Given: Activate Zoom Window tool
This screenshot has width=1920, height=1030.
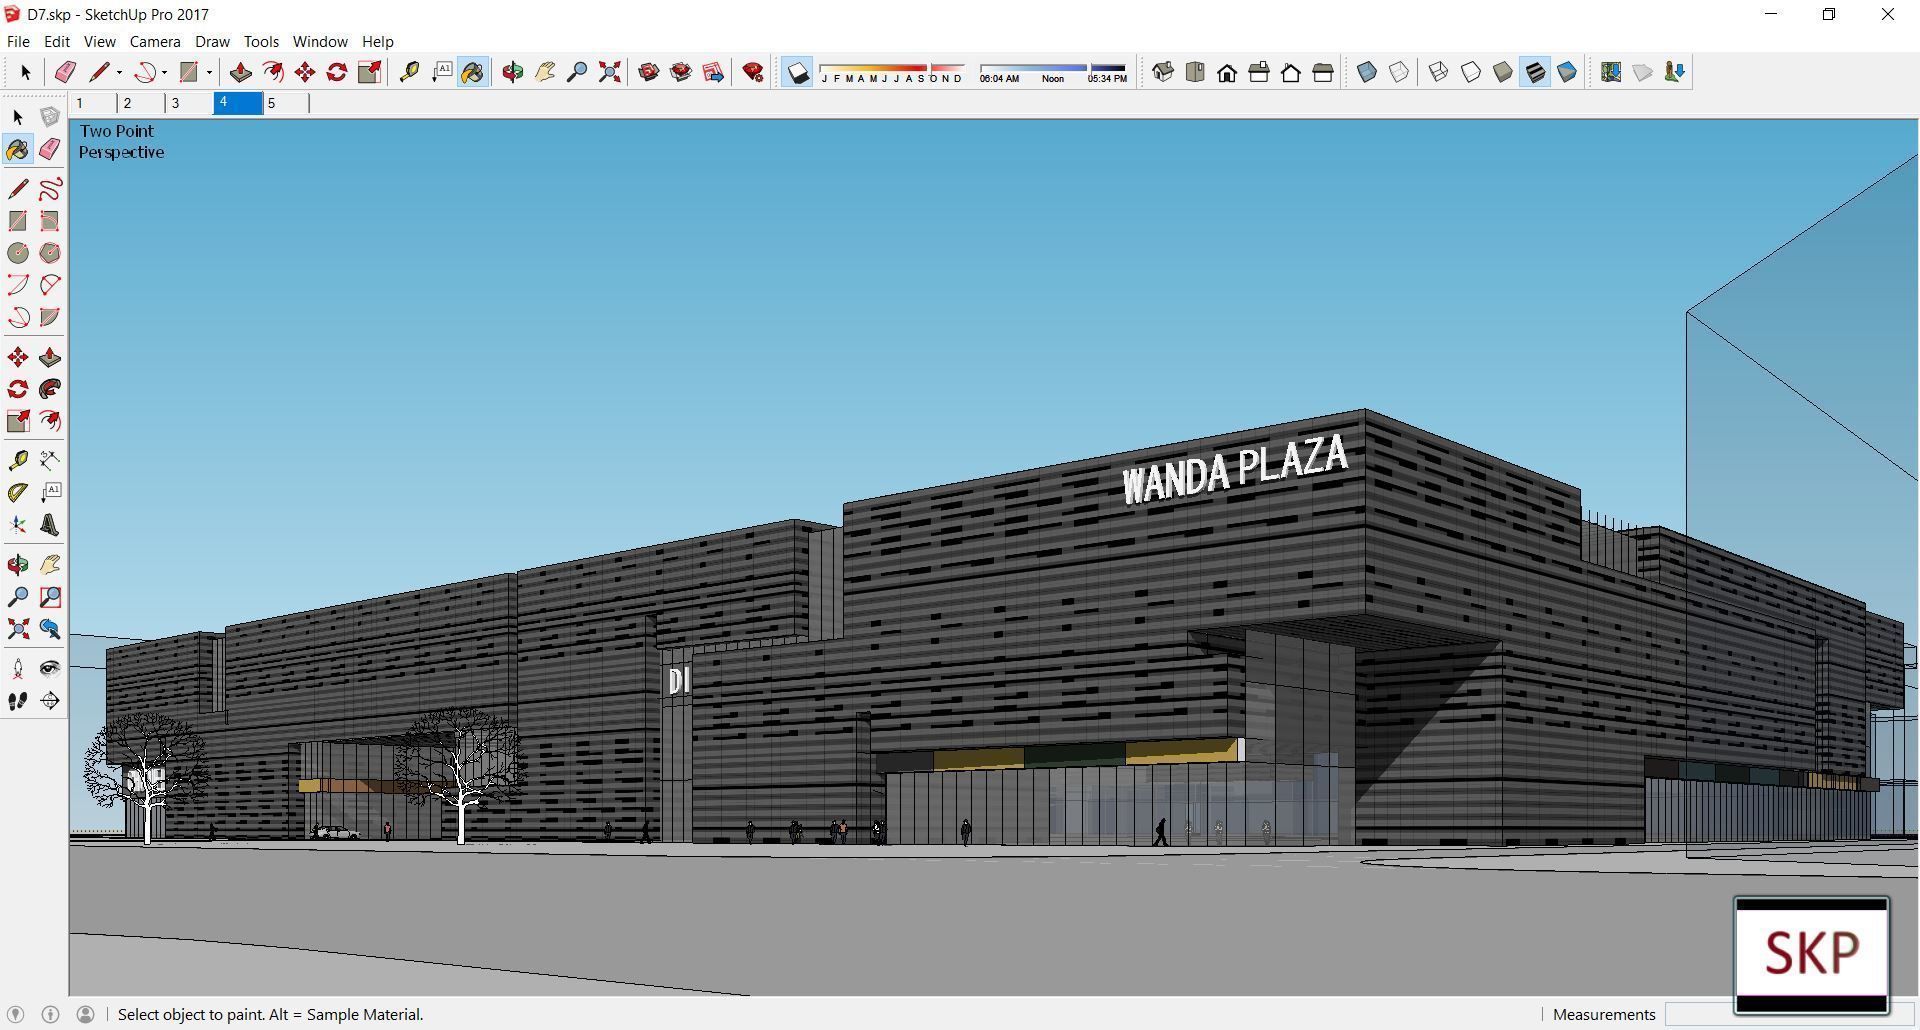Looking at the screenshot, I should tap(50, 597).
